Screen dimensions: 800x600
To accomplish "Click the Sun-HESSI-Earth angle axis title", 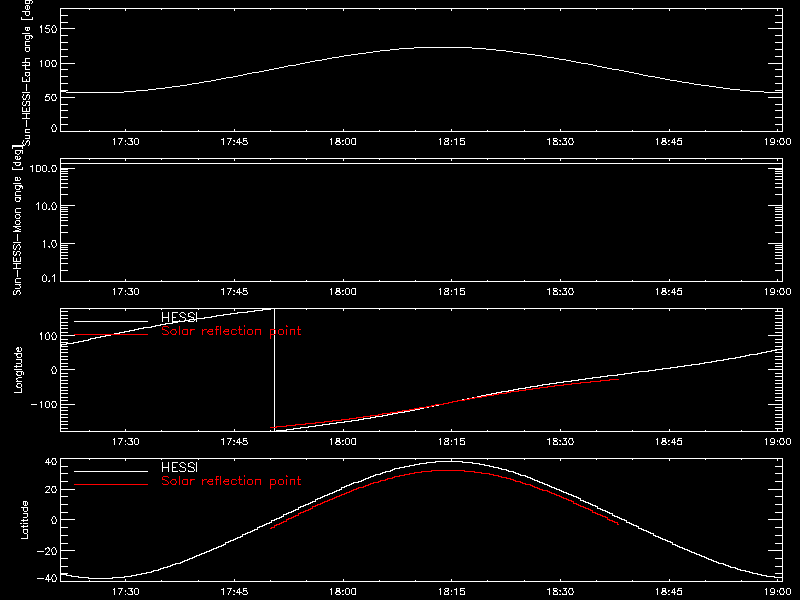I will (27, 73).
